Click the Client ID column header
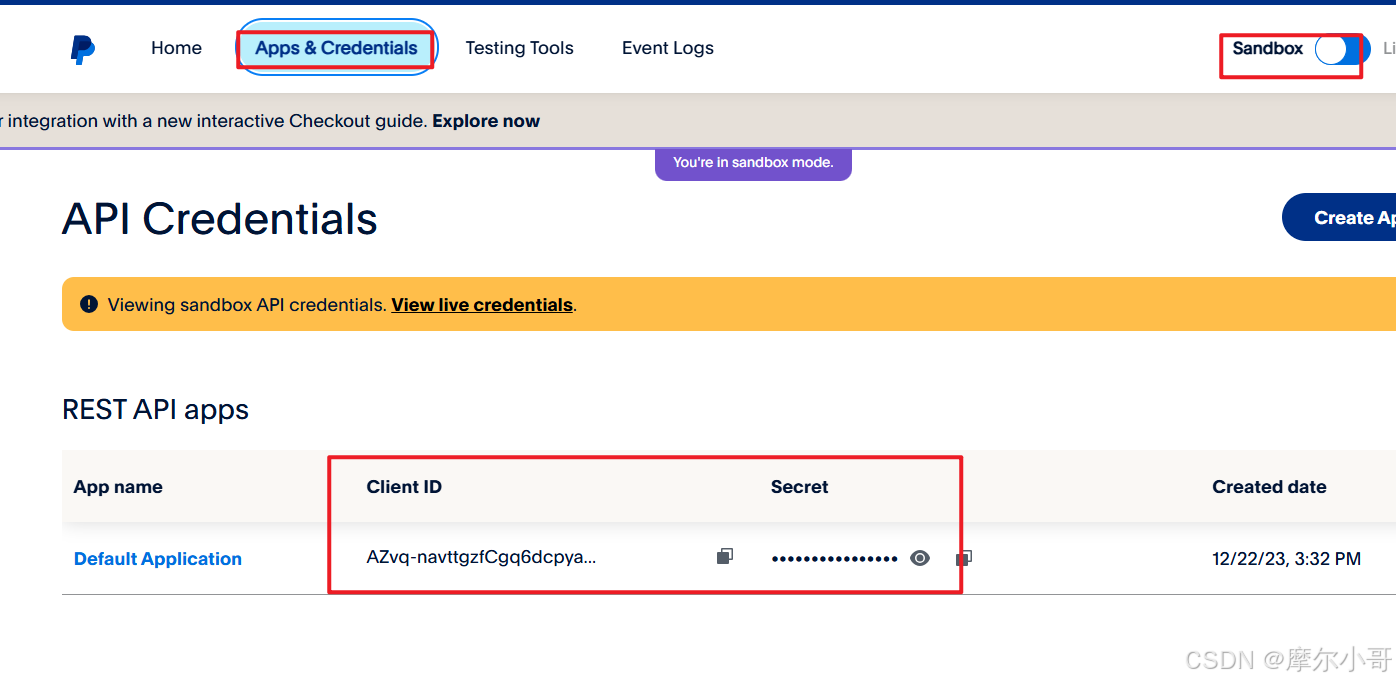The width and height of the screenshot is (1396, 683). [x=404, y=487]
